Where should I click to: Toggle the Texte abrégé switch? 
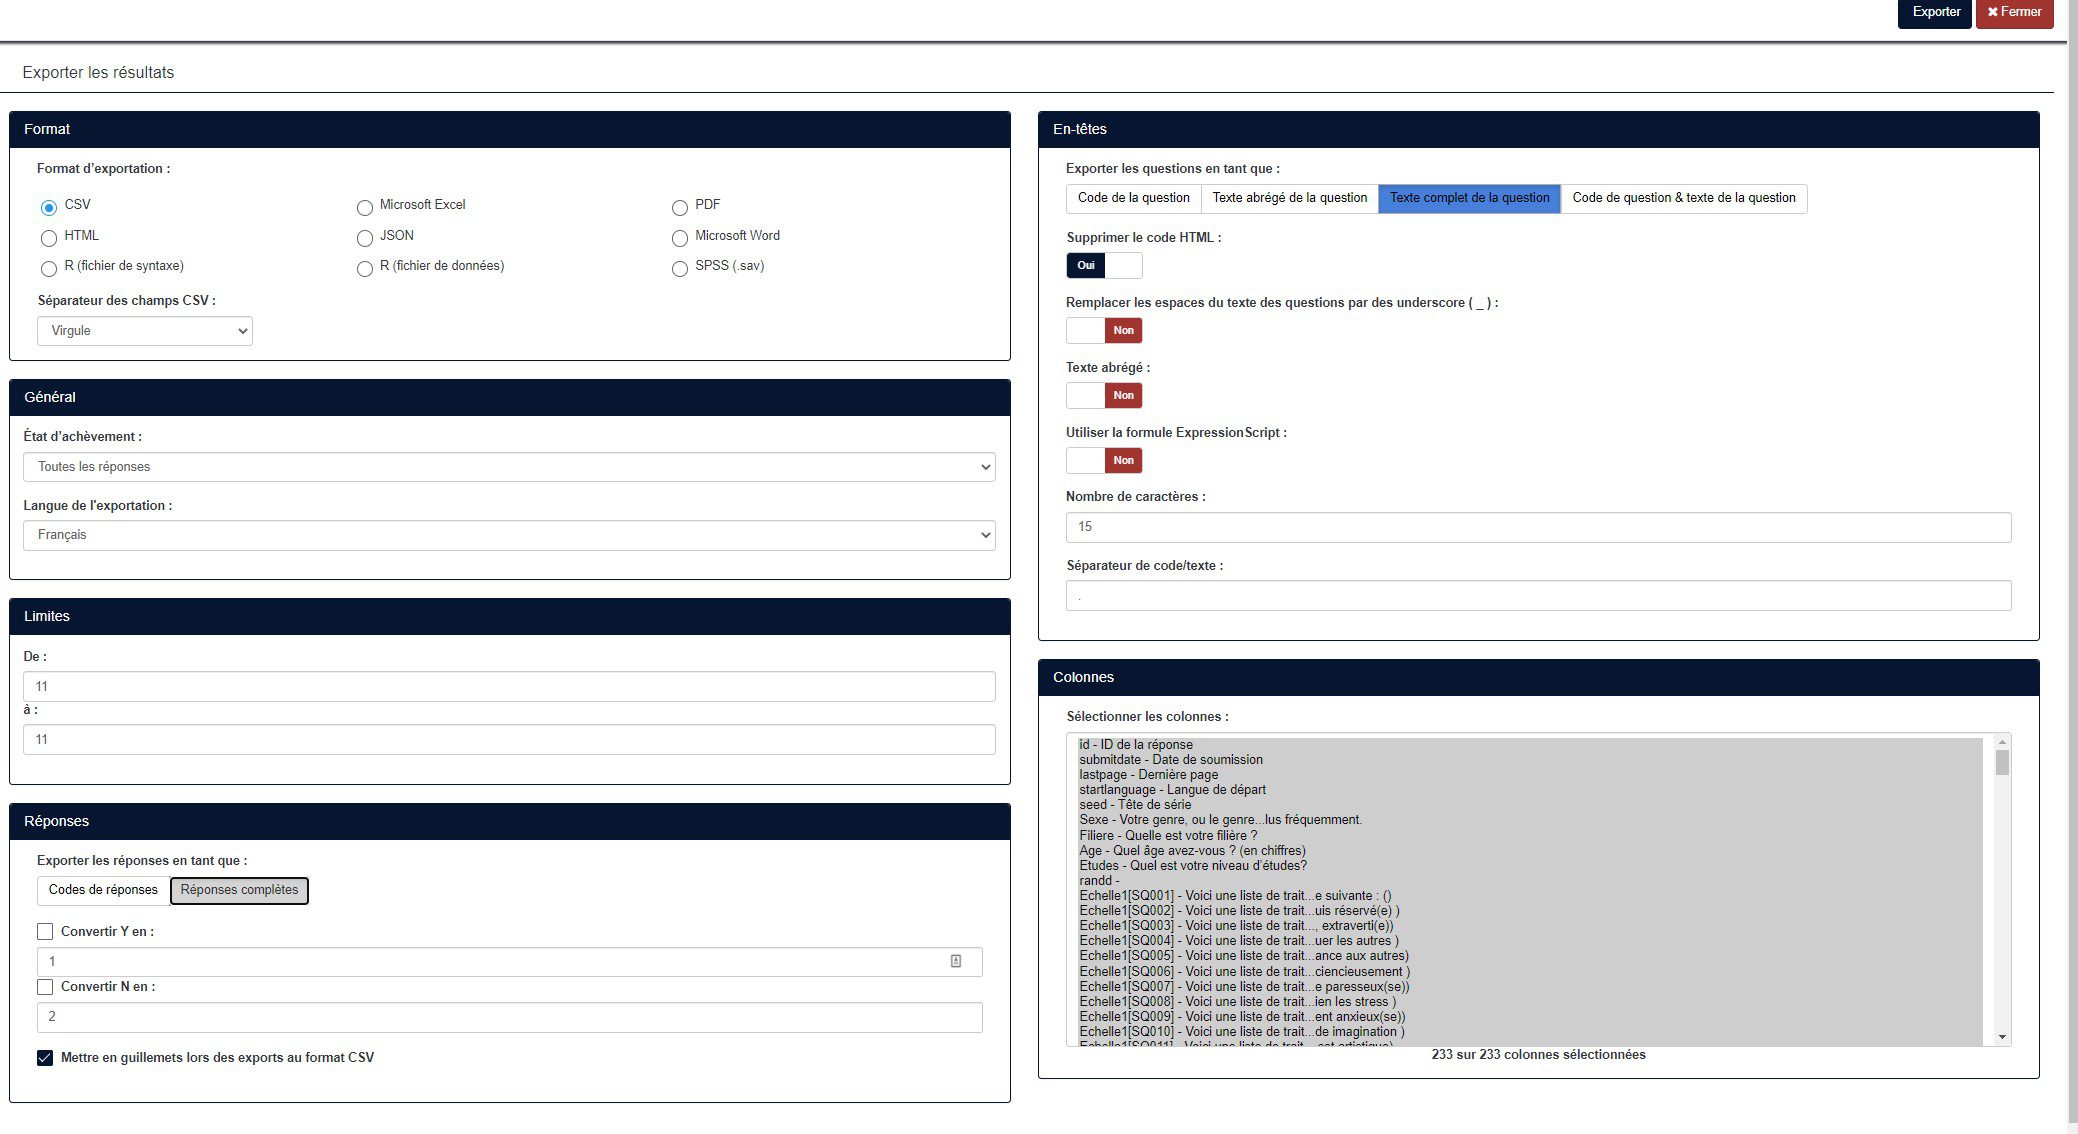(1104, 395)
